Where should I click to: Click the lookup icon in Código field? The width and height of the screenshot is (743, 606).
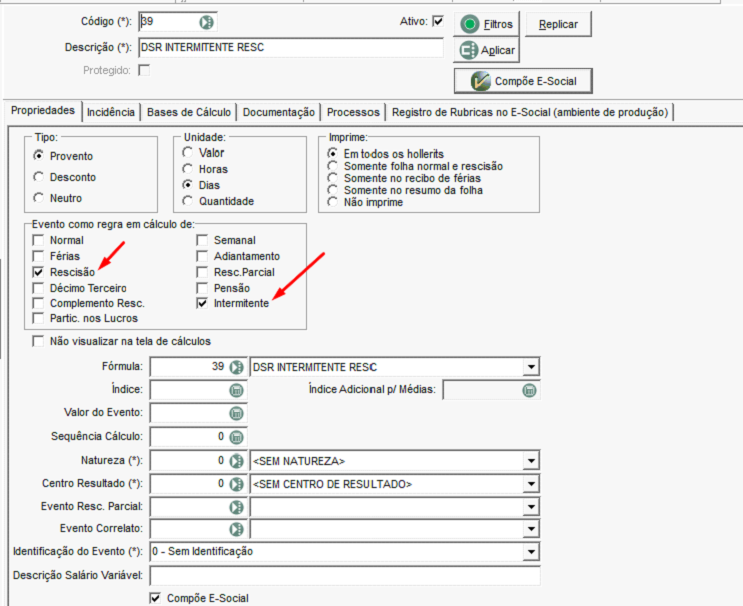tap(206, 22)
